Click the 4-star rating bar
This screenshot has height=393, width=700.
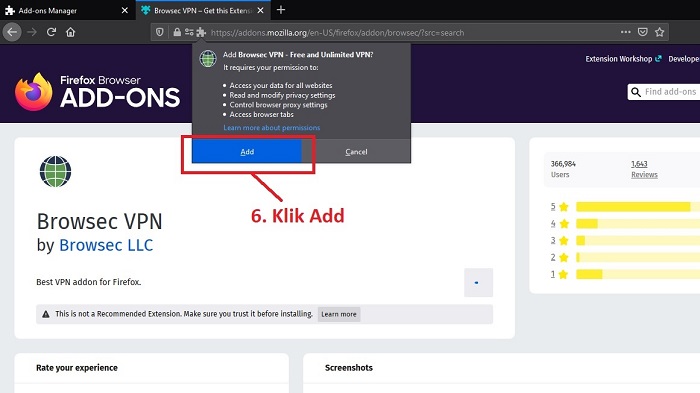638,224
